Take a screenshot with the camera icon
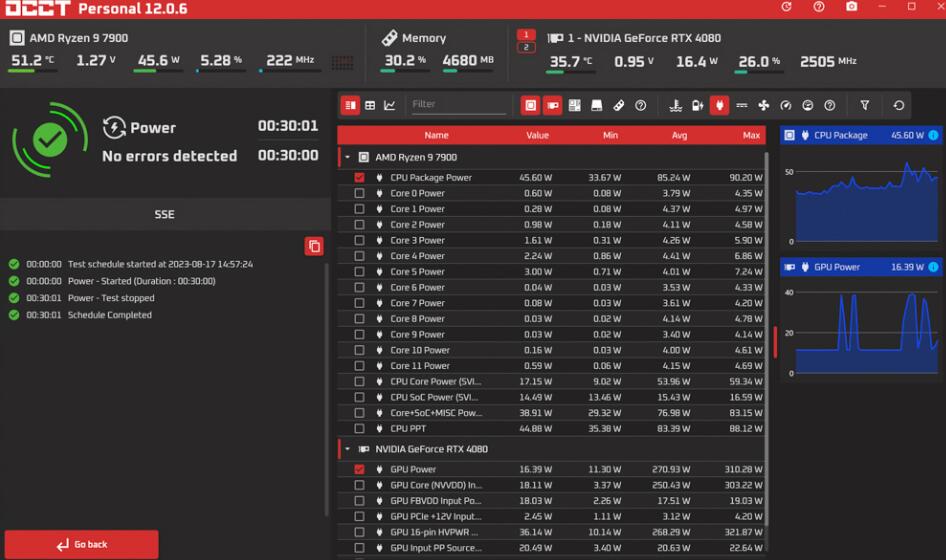 pyautogui.click(x=851, y=7)
